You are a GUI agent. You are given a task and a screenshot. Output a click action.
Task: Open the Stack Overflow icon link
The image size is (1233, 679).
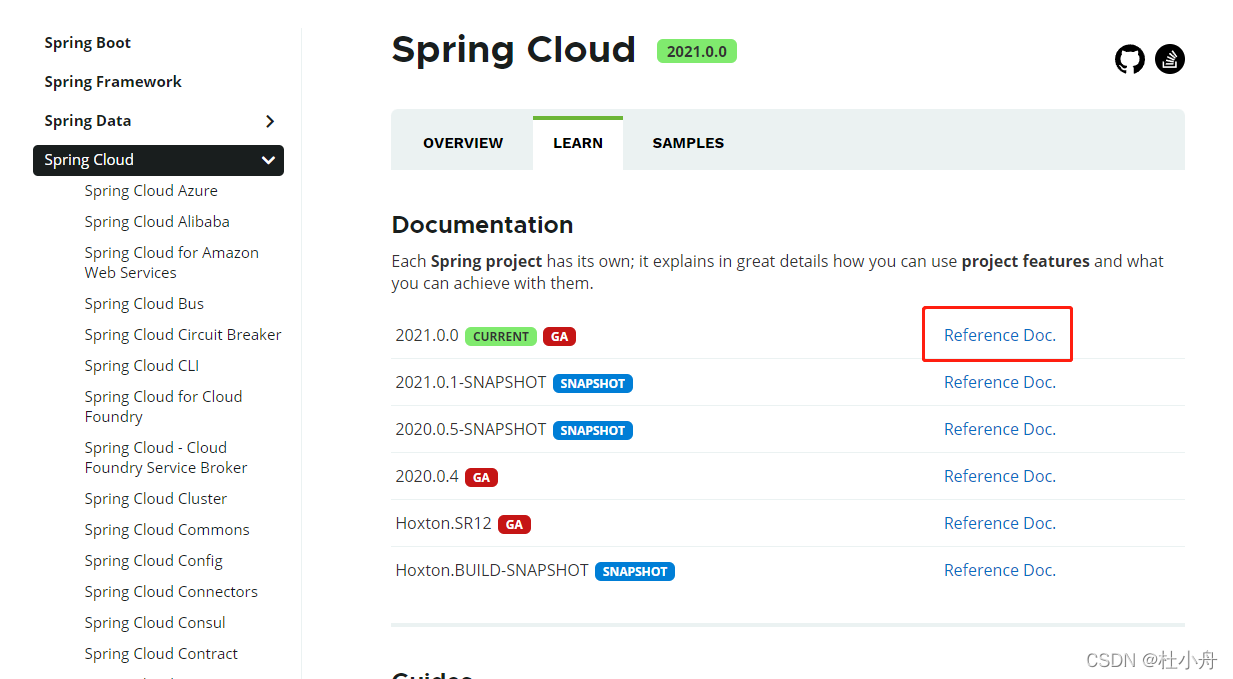1170,59
